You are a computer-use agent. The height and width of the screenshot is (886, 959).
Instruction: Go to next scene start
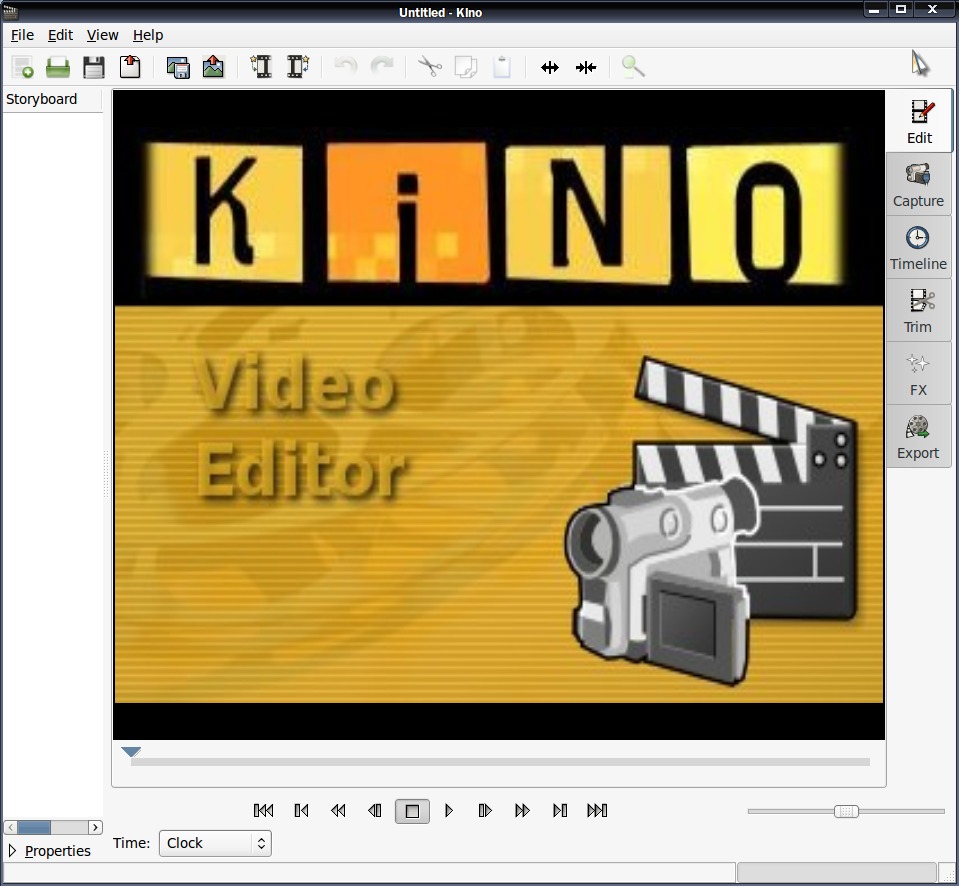pyautogui.click(x=560, y=811)
